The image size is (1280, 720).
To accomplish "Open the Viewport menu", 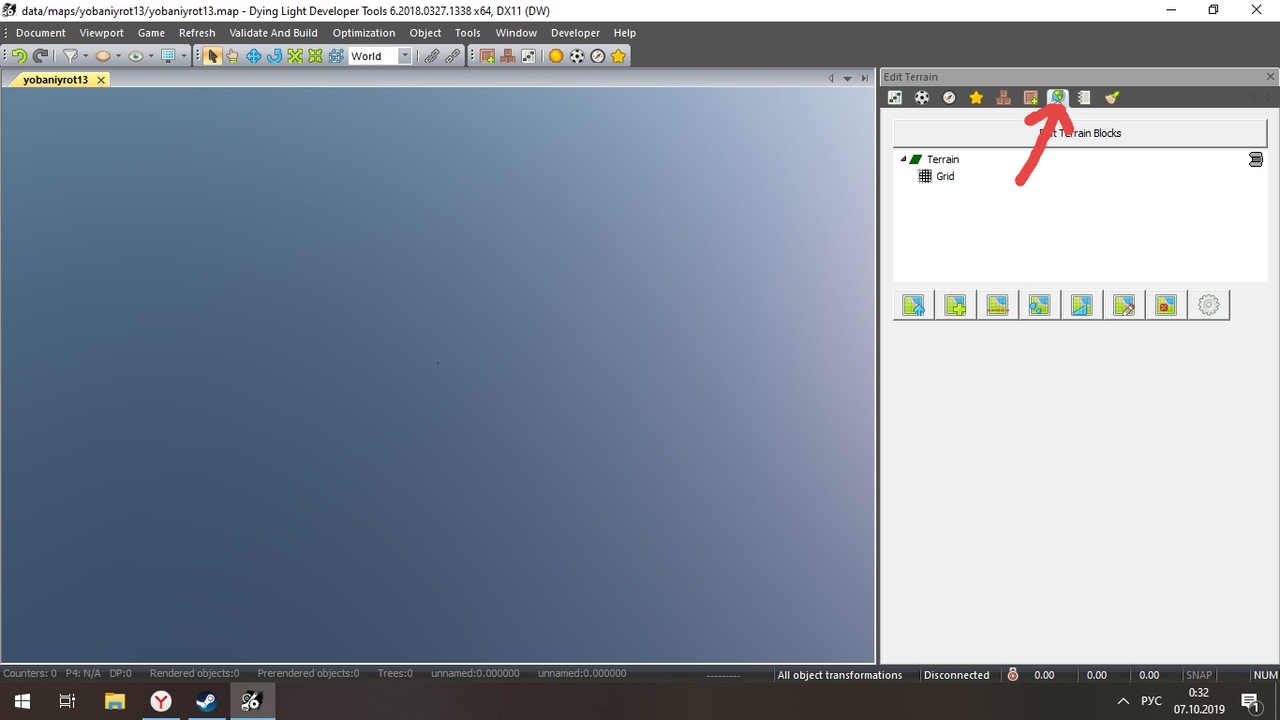I will click(x=102, y=33).
